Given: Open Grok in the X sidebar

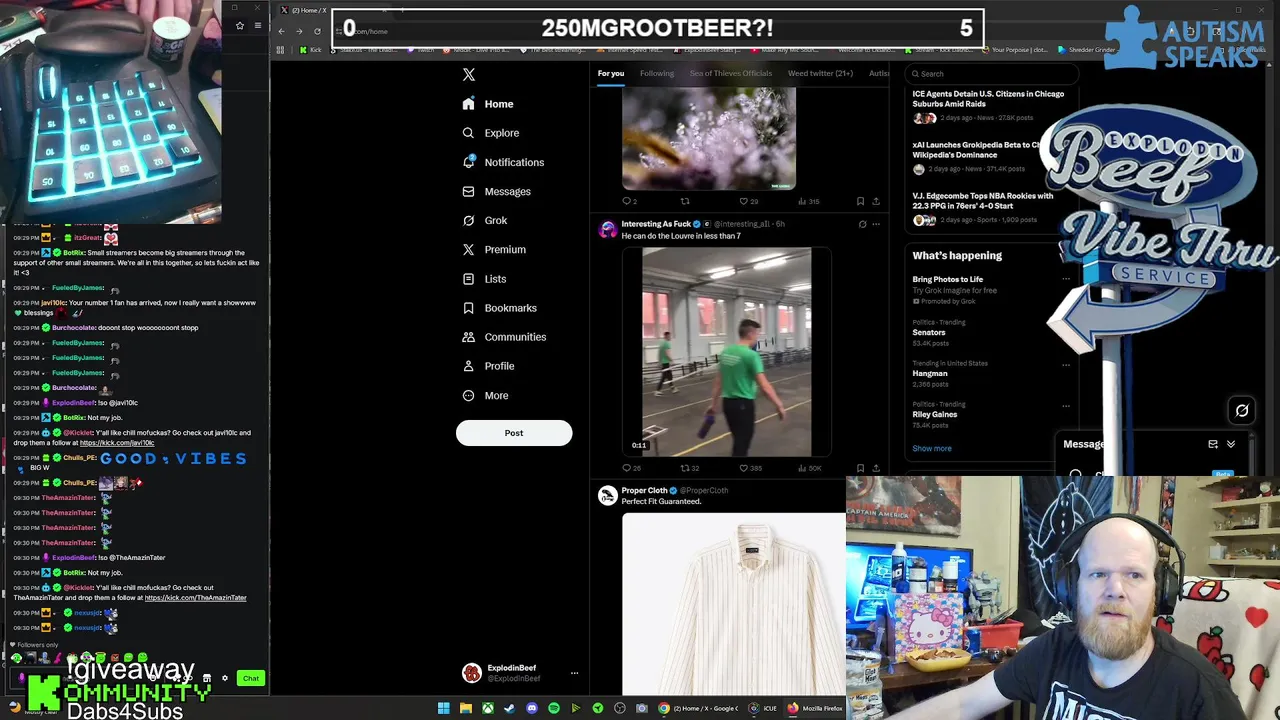Looking at the screenshot, I should pos(485,220).
